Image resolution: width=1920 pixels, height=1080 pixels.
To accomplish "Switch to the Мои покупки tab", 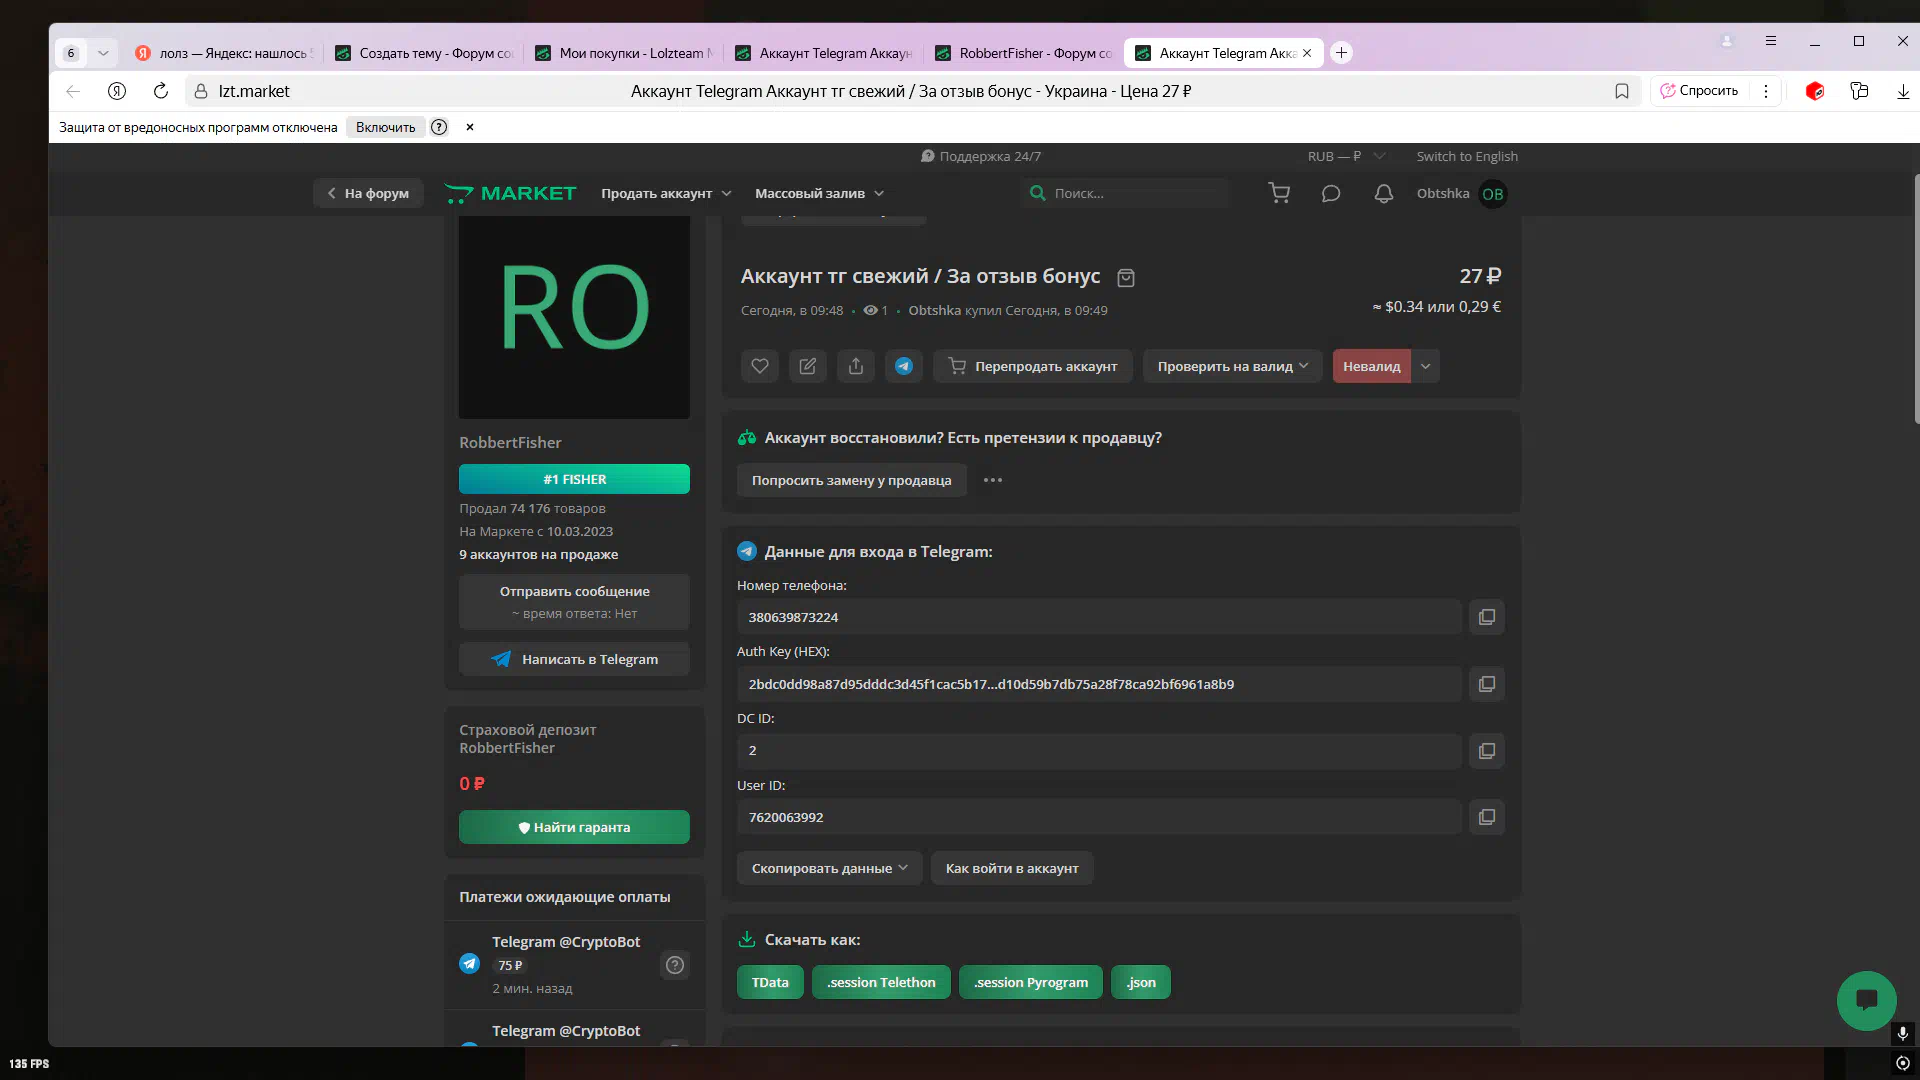I will click(x=624, y=53).
